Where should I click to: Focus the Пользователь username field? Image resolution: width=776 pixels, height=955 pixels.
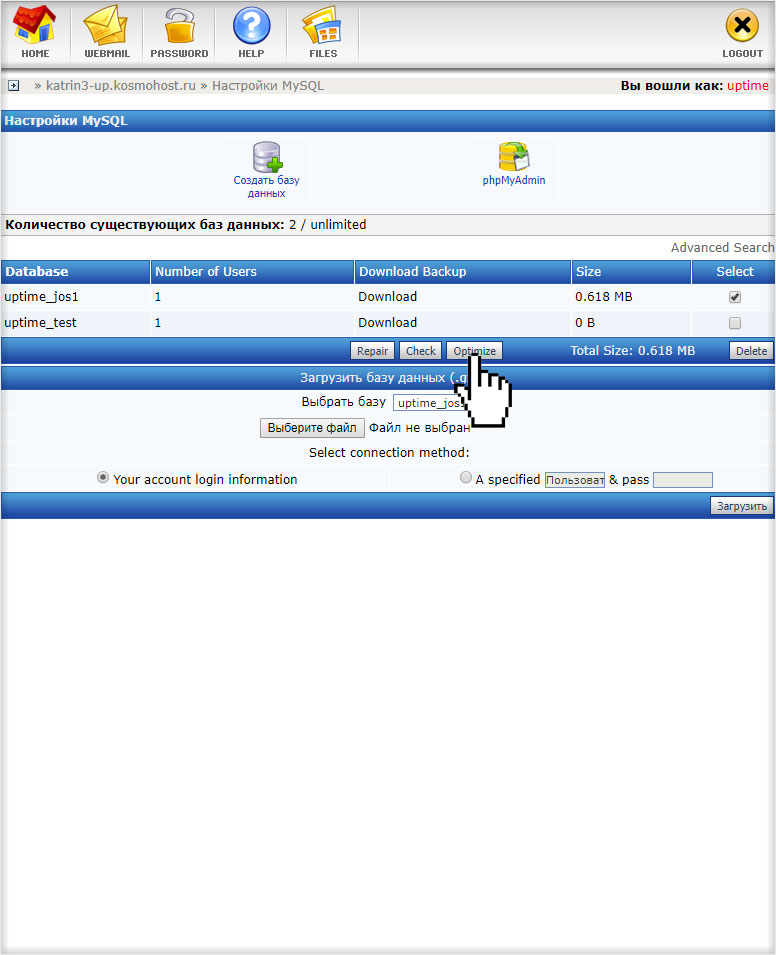(x=574, y=480)
